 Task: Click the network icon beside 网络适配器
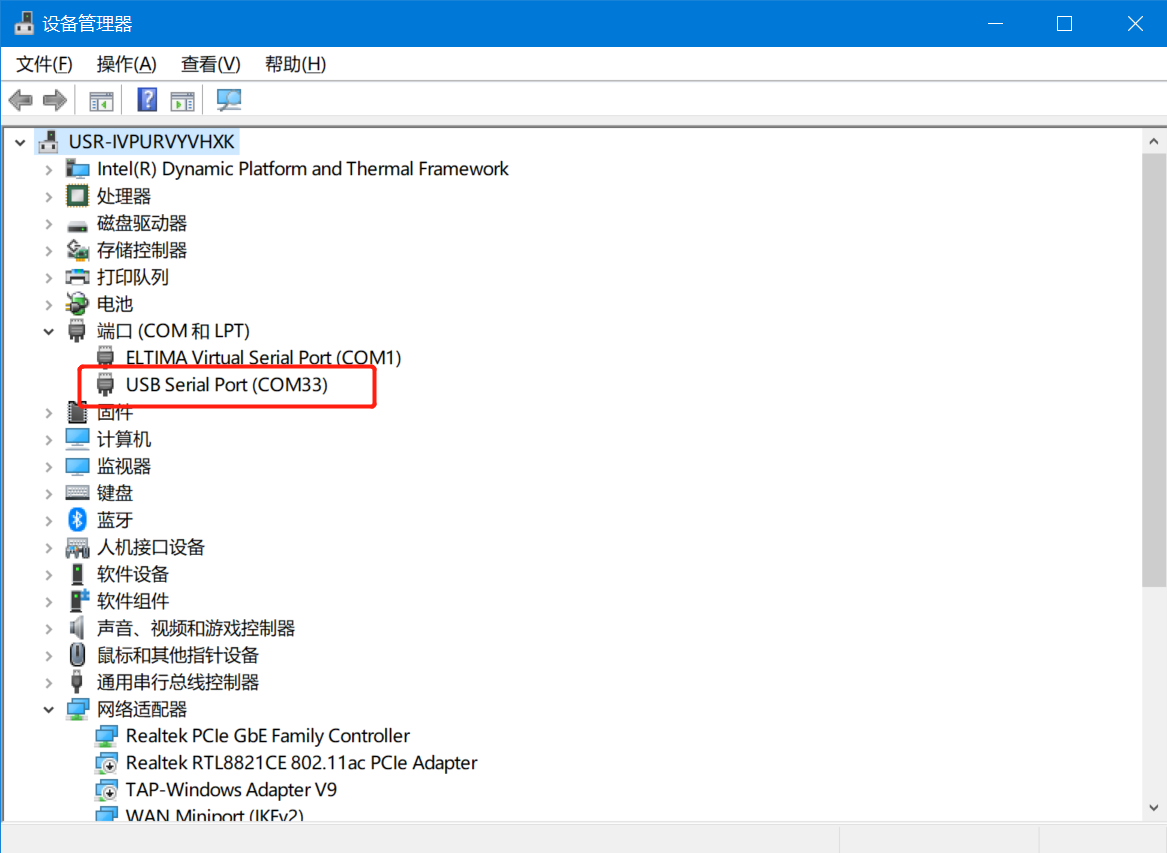click(77, 709)
